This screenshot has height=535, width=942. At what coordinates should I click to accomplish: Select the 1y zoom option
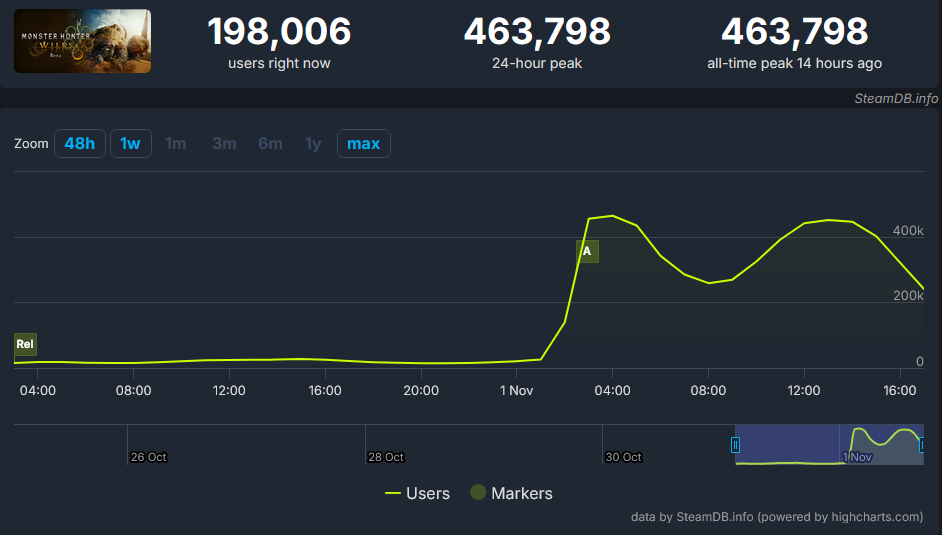[313, 144]
